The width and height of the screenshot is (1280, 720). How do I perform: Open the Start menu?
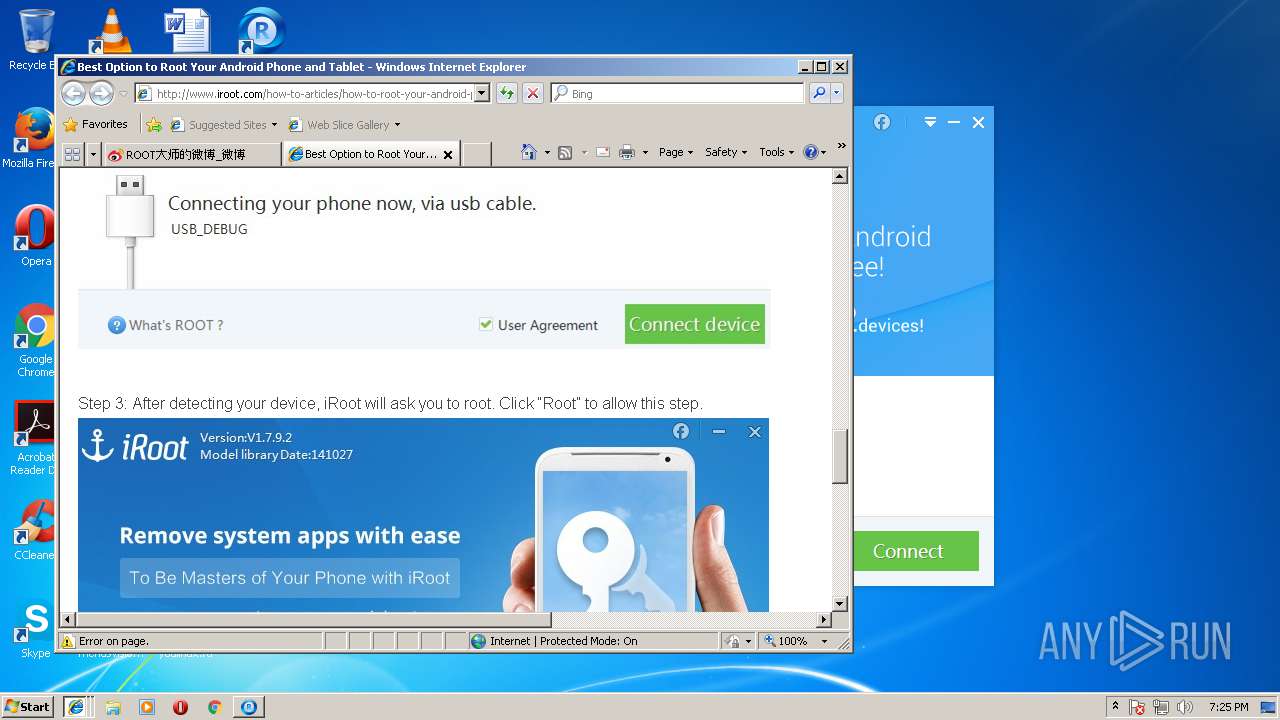(28, 707)
